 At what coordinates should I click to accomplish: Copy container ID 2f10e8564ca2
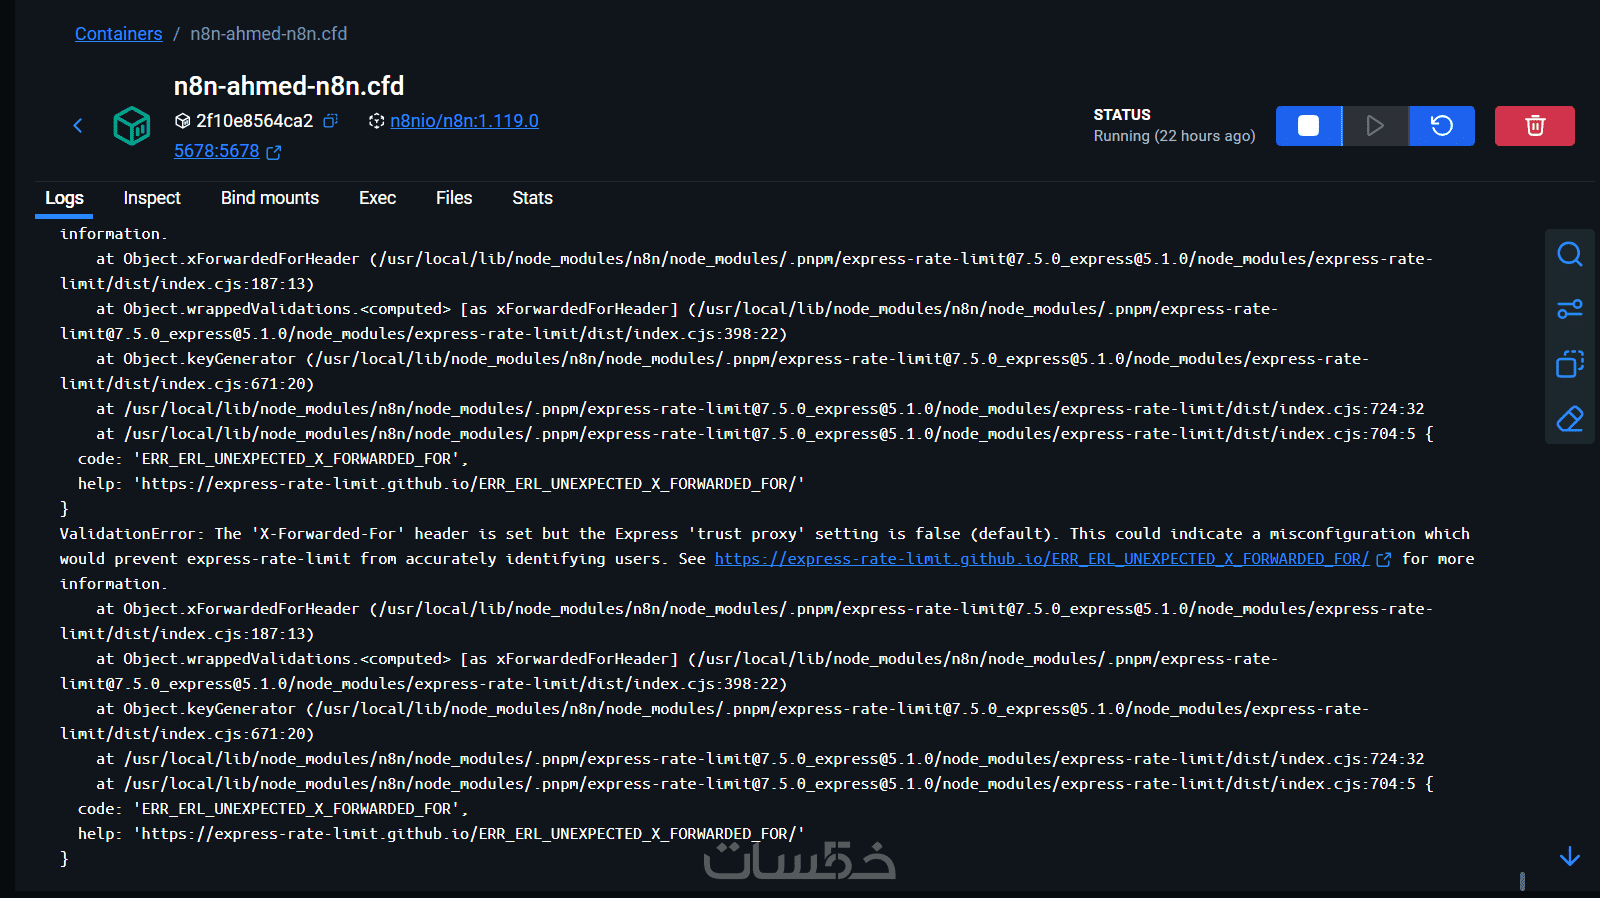tap(331, 121)
